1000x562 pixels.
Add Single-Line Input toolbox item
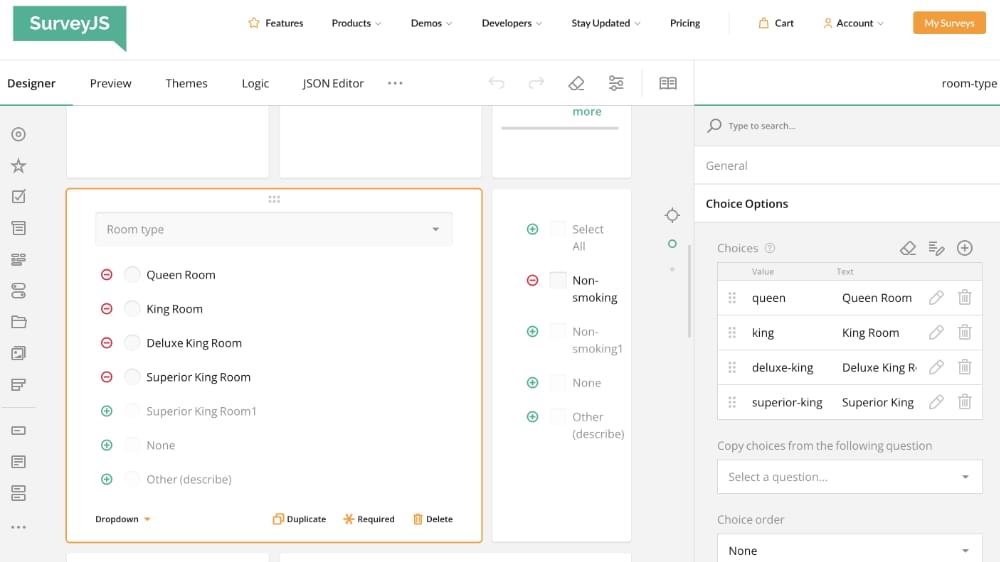(18, 431)
